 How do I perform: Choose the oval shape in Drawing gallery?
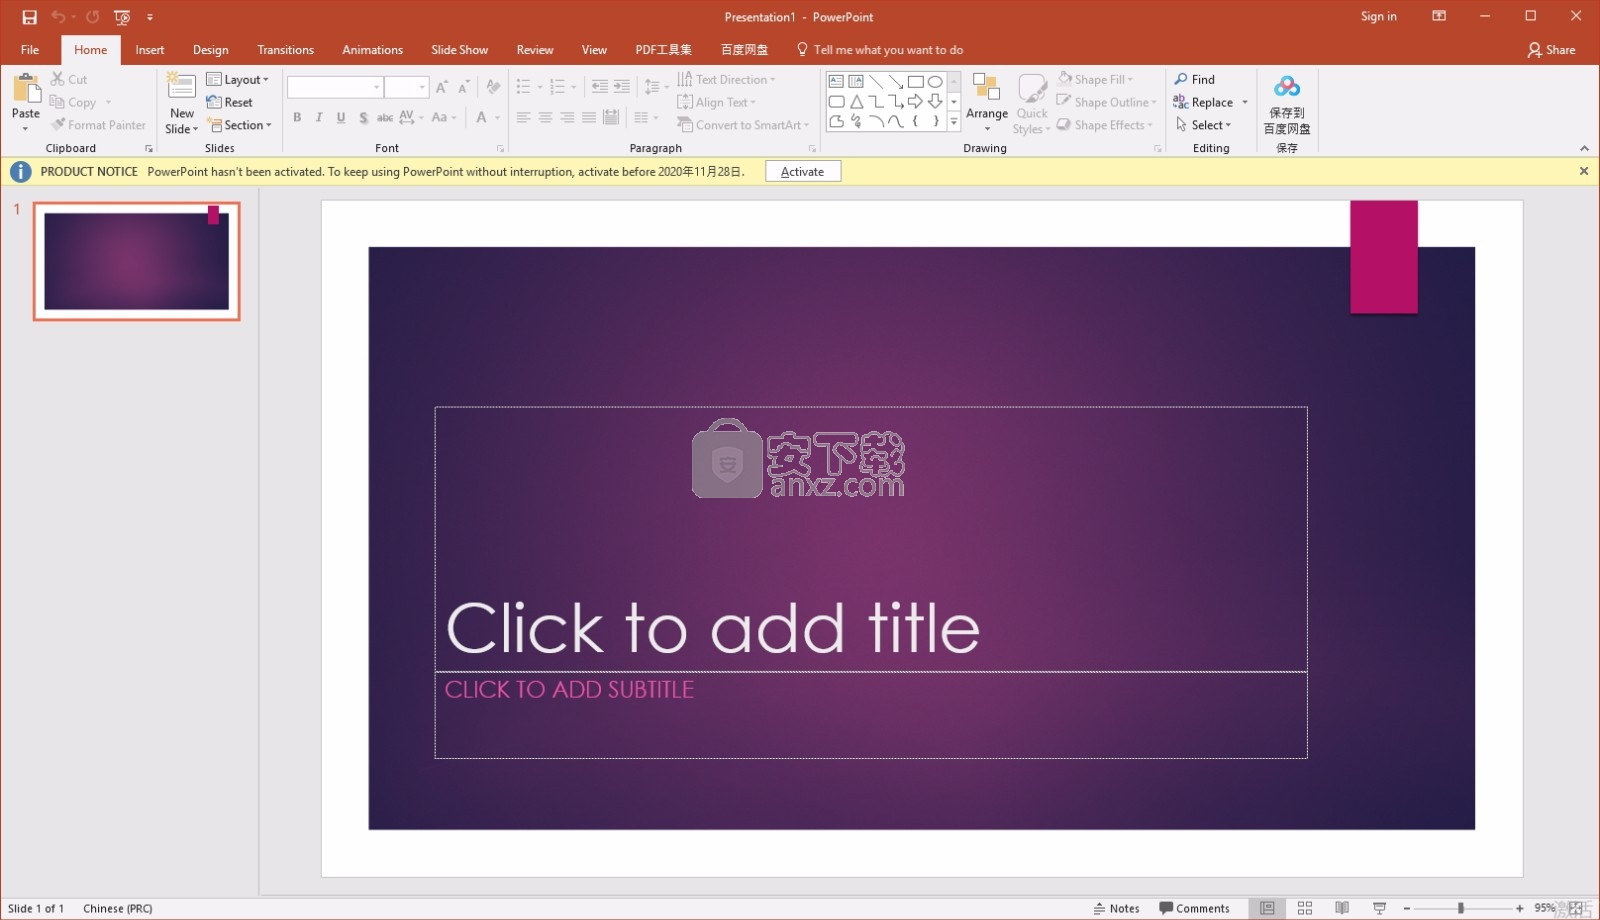[935, 82]
